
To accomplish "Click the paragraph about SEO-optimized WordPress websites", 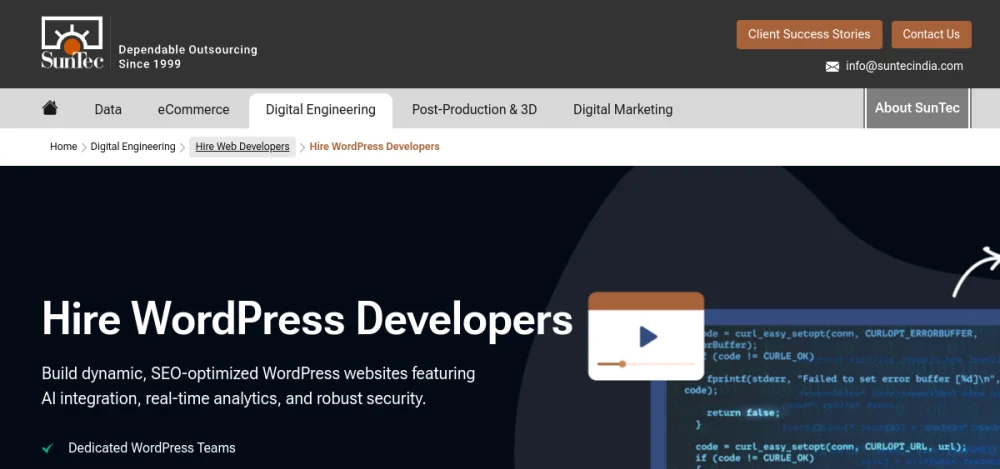I will [x=258, y=386].
